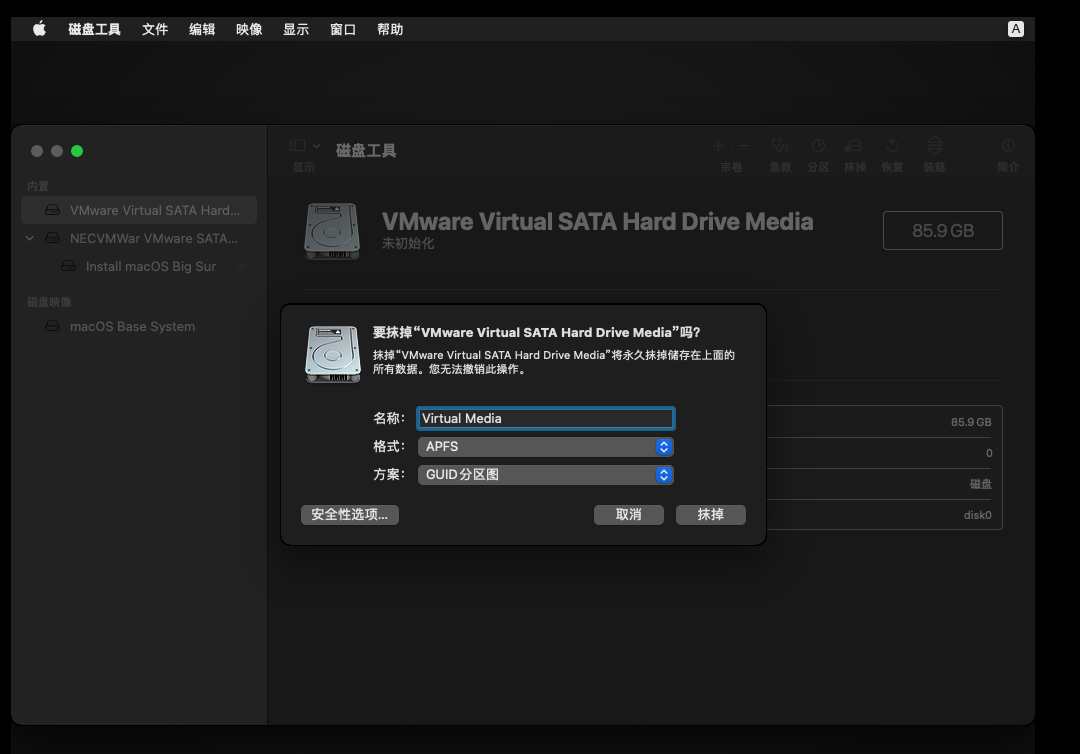Click the 抹掉 erase button in the dialog
Viewport: 1080px width, 754px height.
pos(711,514)
